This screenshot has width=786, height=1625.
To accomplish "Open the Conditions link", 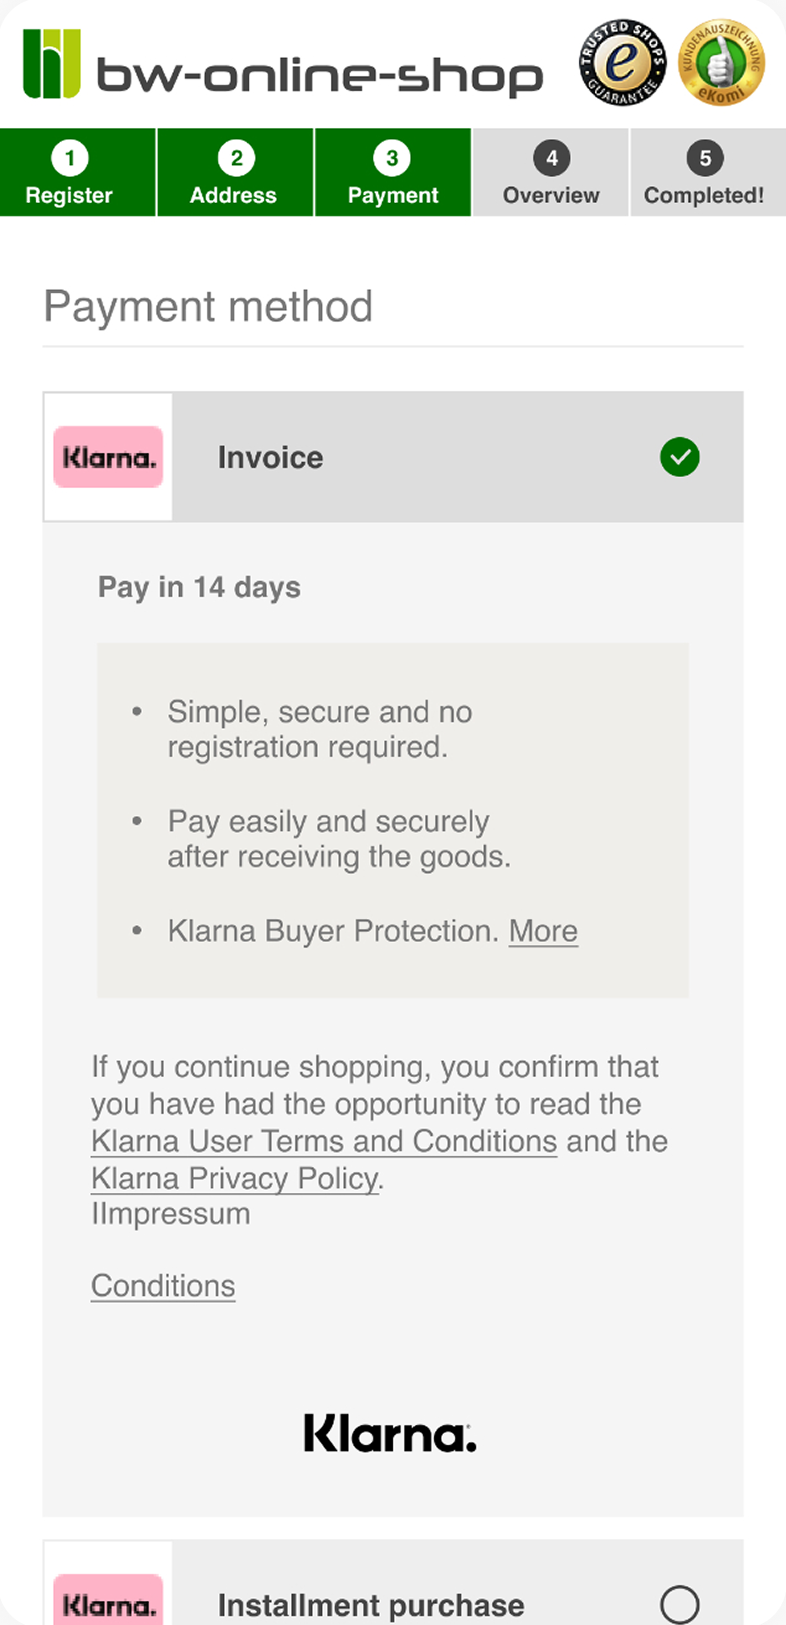I will [x=163, y=1285].
